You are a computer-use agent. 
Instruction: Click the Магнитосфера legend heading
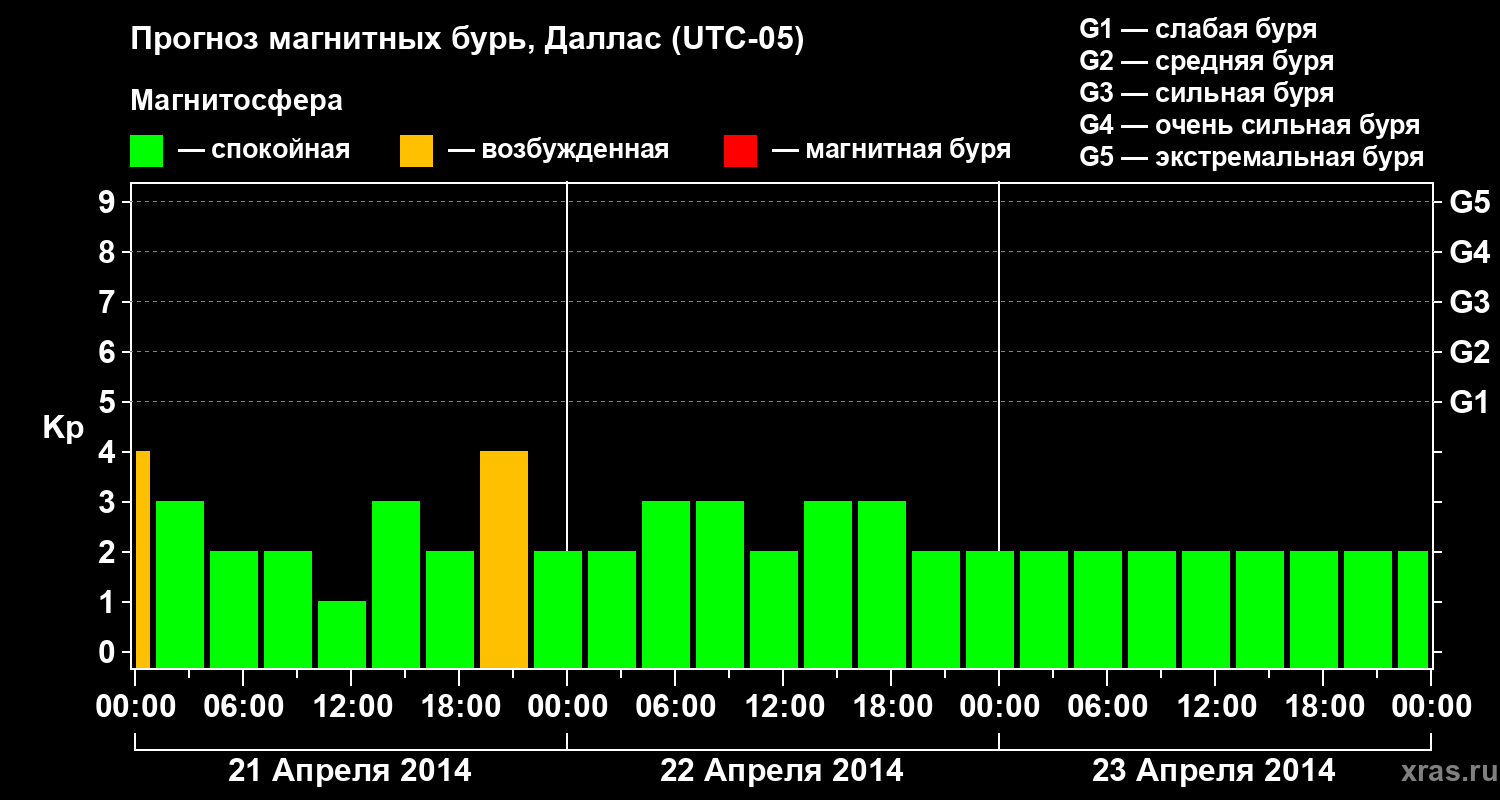tap(237, 101)
